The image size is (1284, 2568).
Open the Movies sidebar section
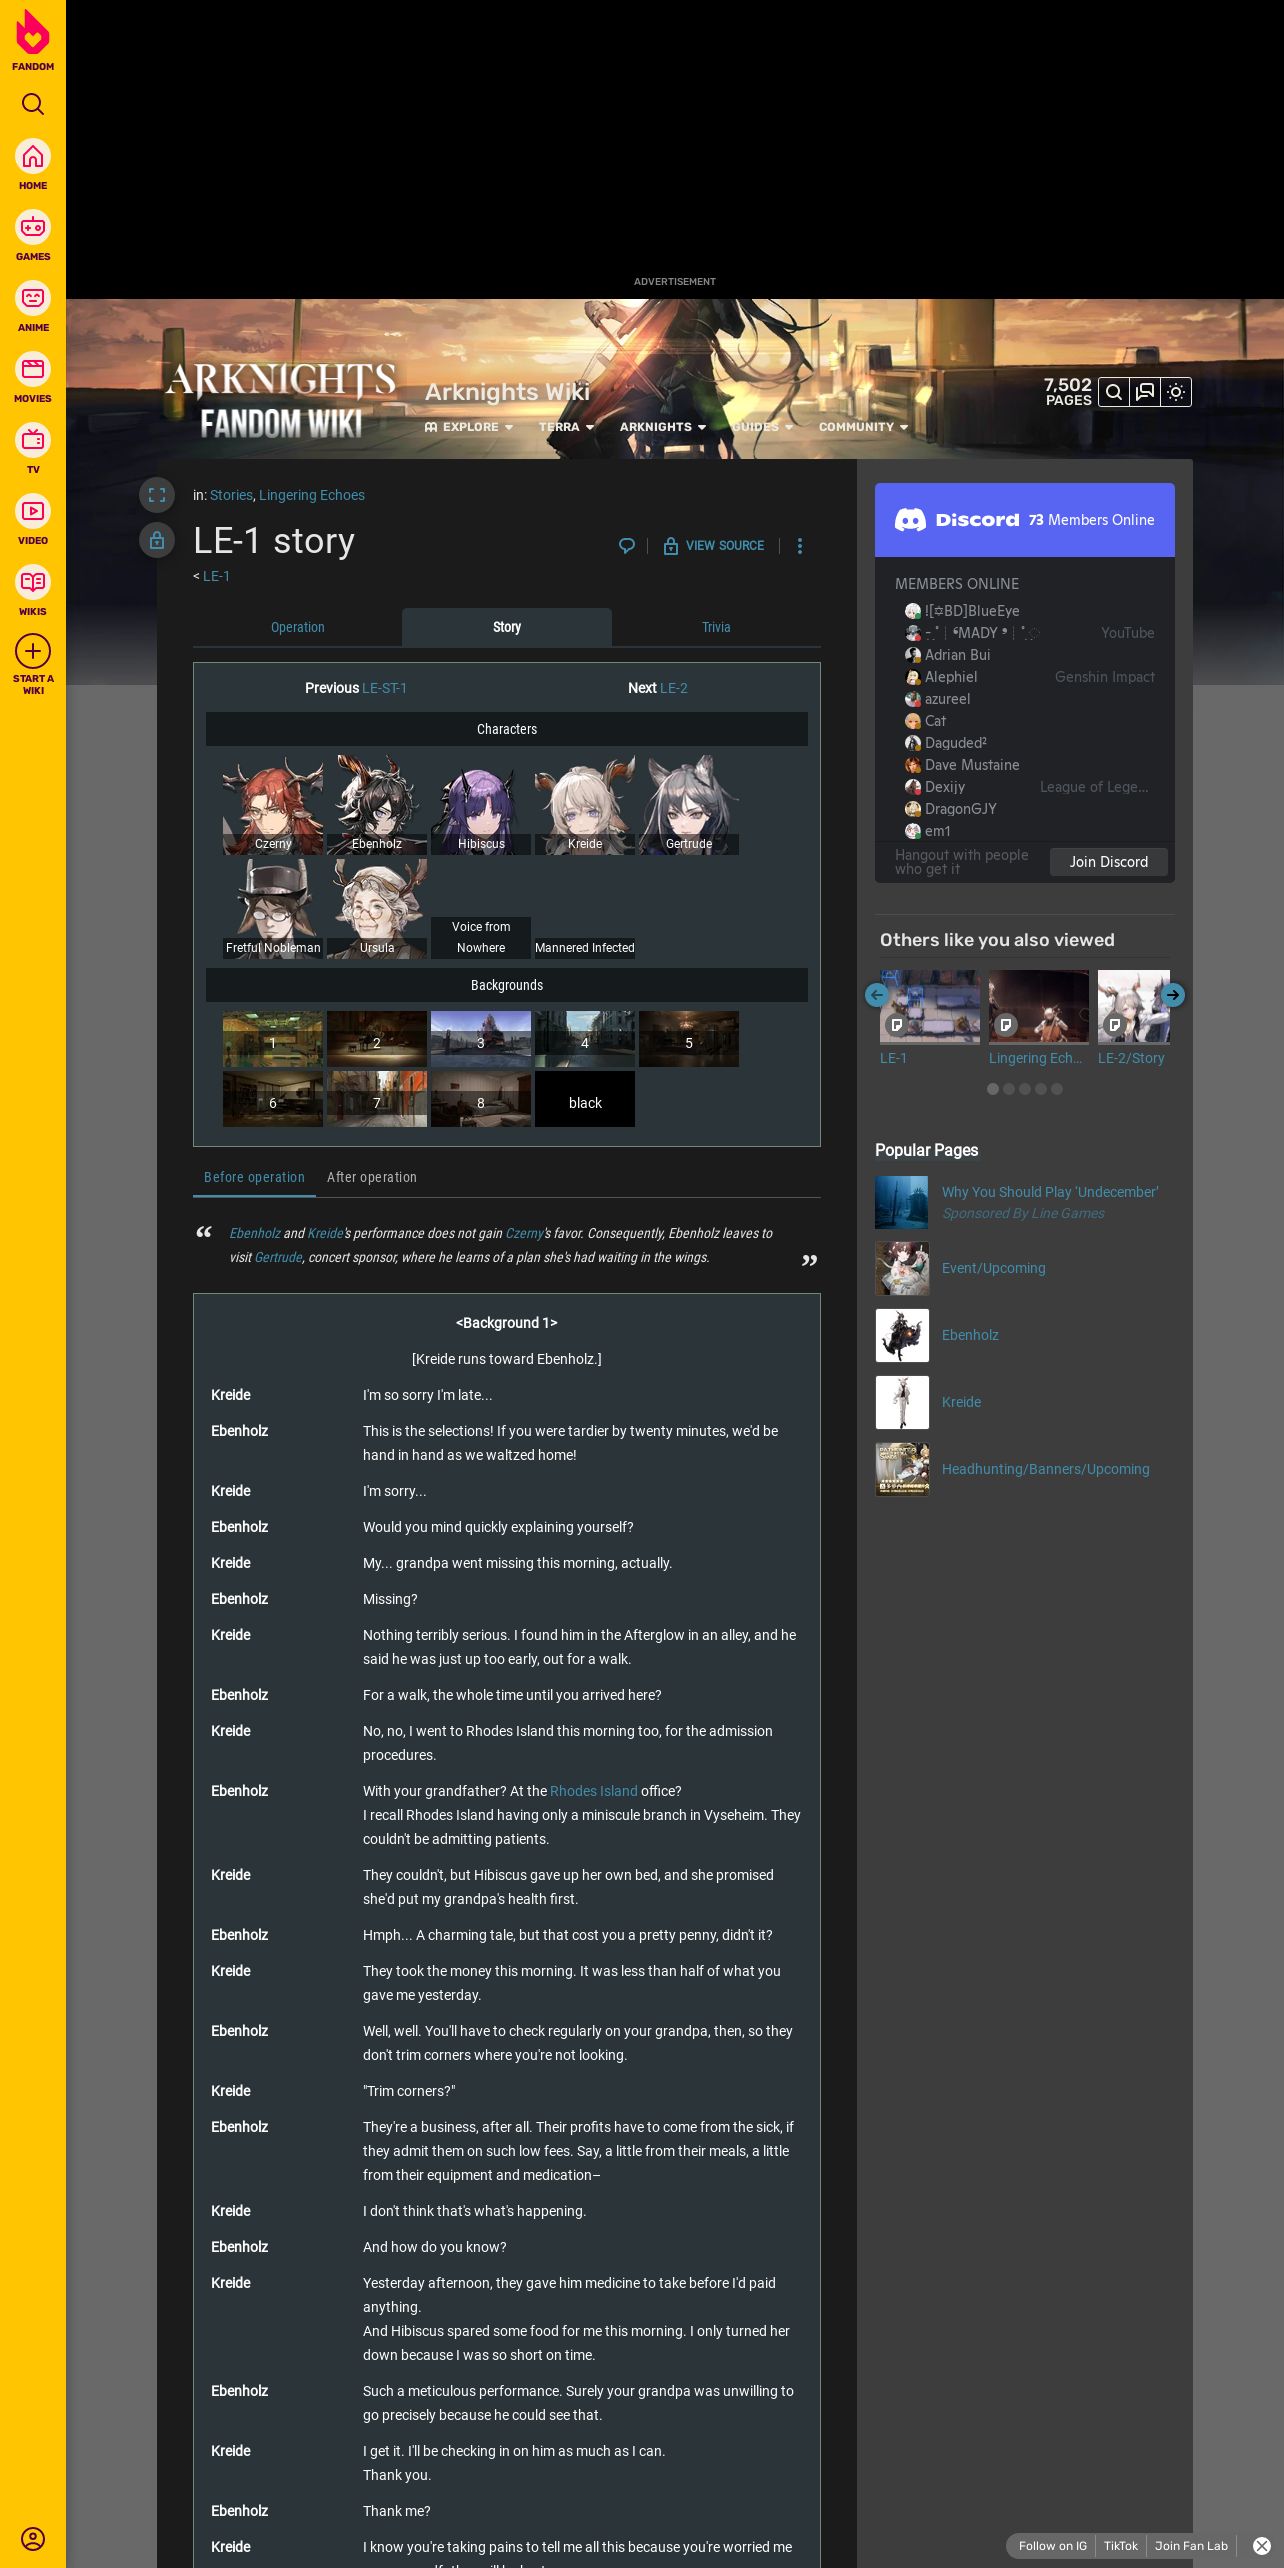pyautogui.click(x=33, y=378)
